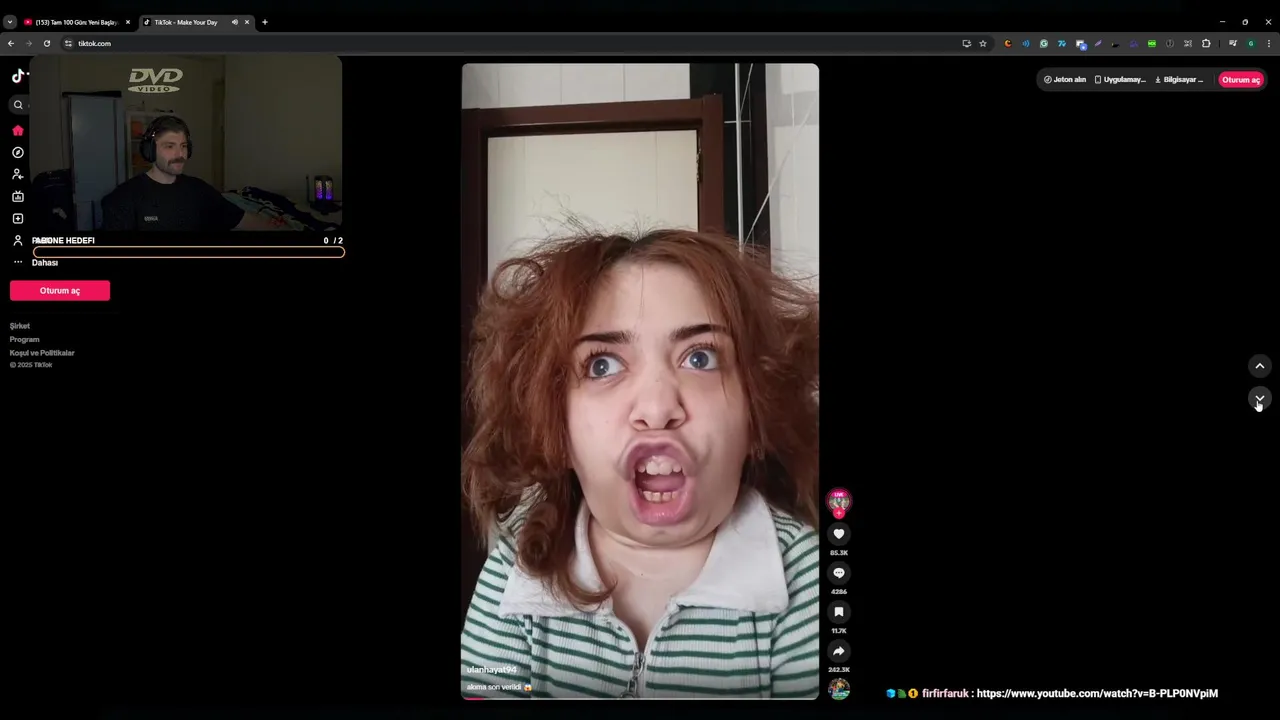Click the TikTok logo in the sidebar
Image resolution: width=1280 pixels, height=720 pixels.
(18, 76)
